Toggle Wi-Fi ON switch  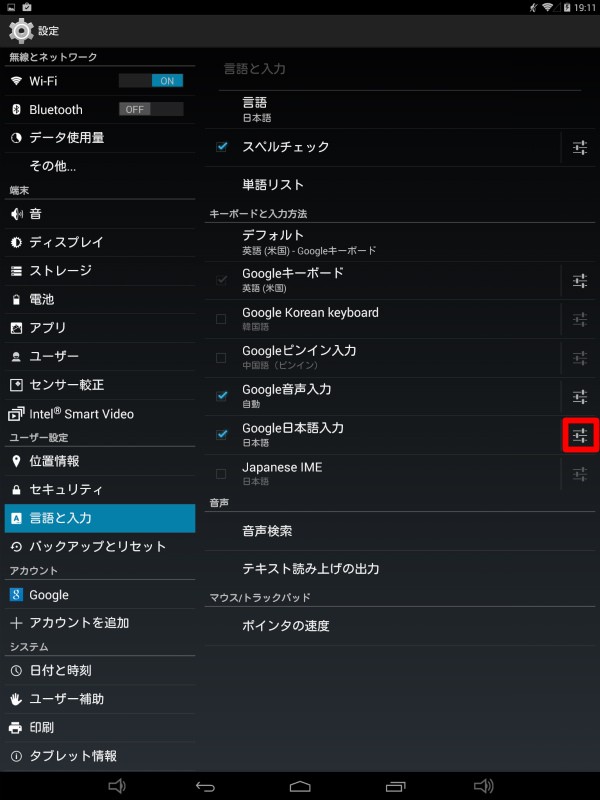(x=151, y=81)
